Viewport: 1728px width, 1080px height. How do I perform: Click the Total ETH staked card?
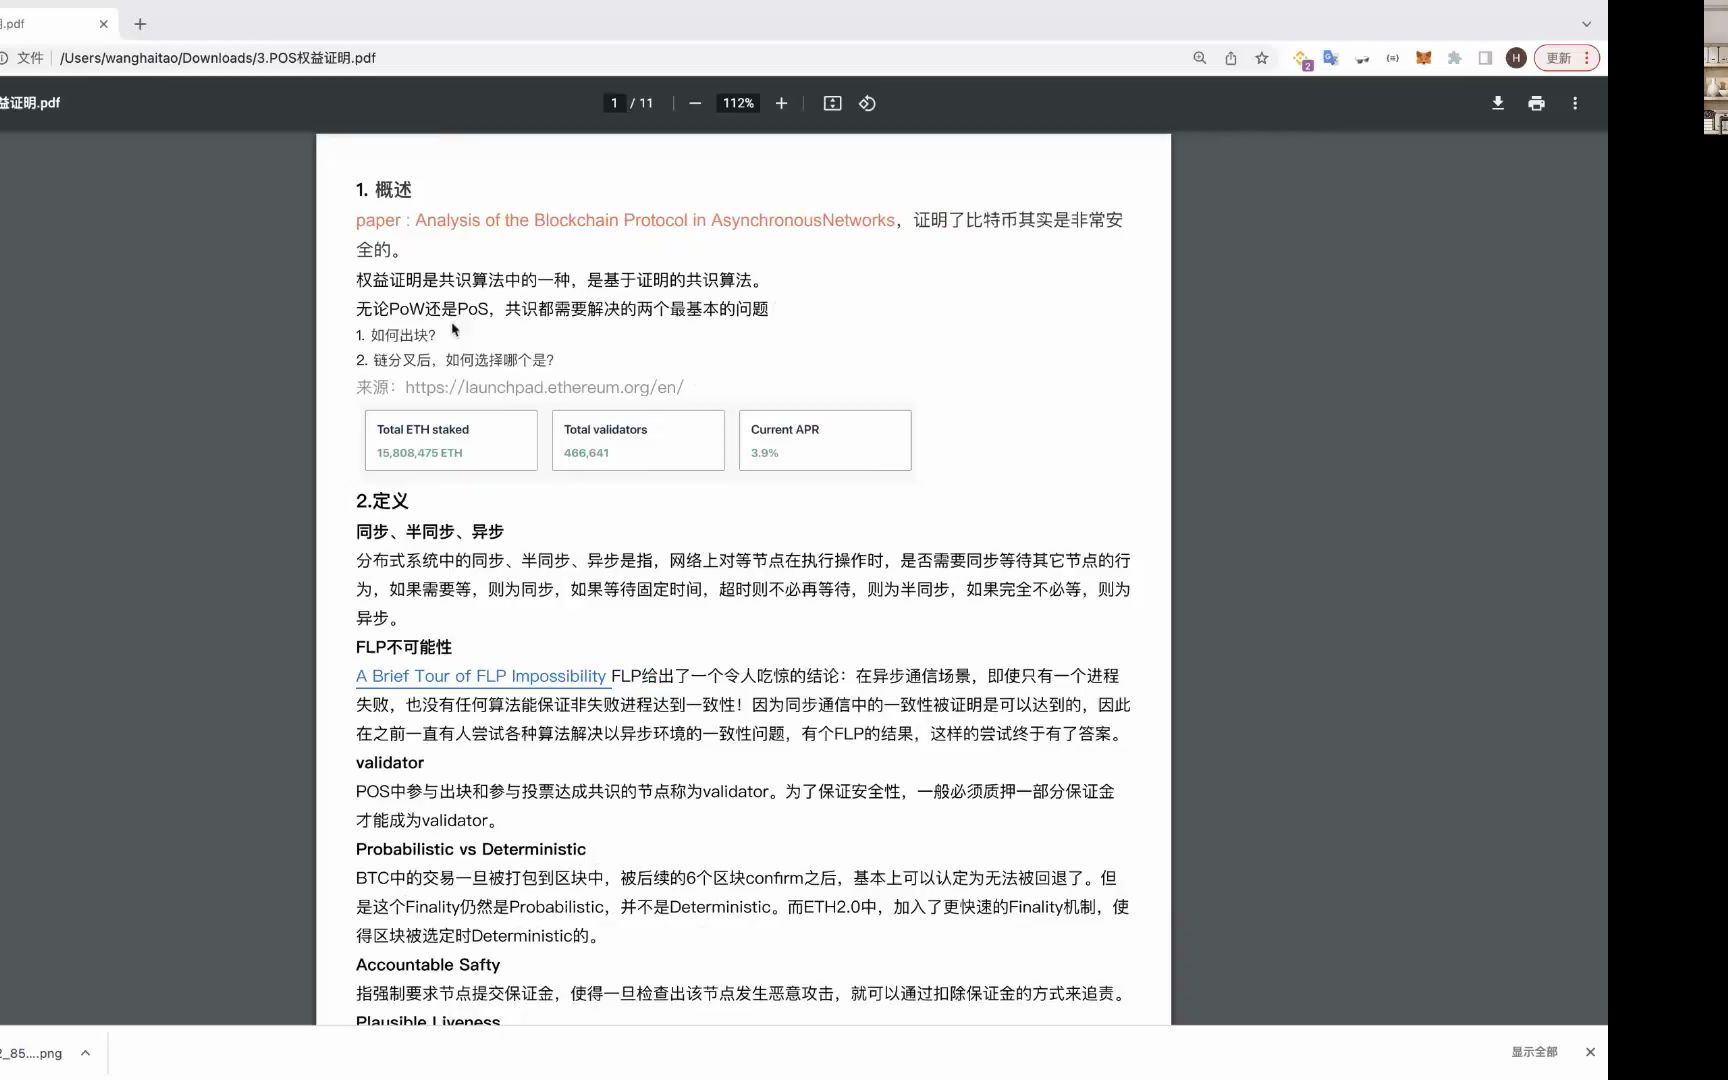point(451,440)
